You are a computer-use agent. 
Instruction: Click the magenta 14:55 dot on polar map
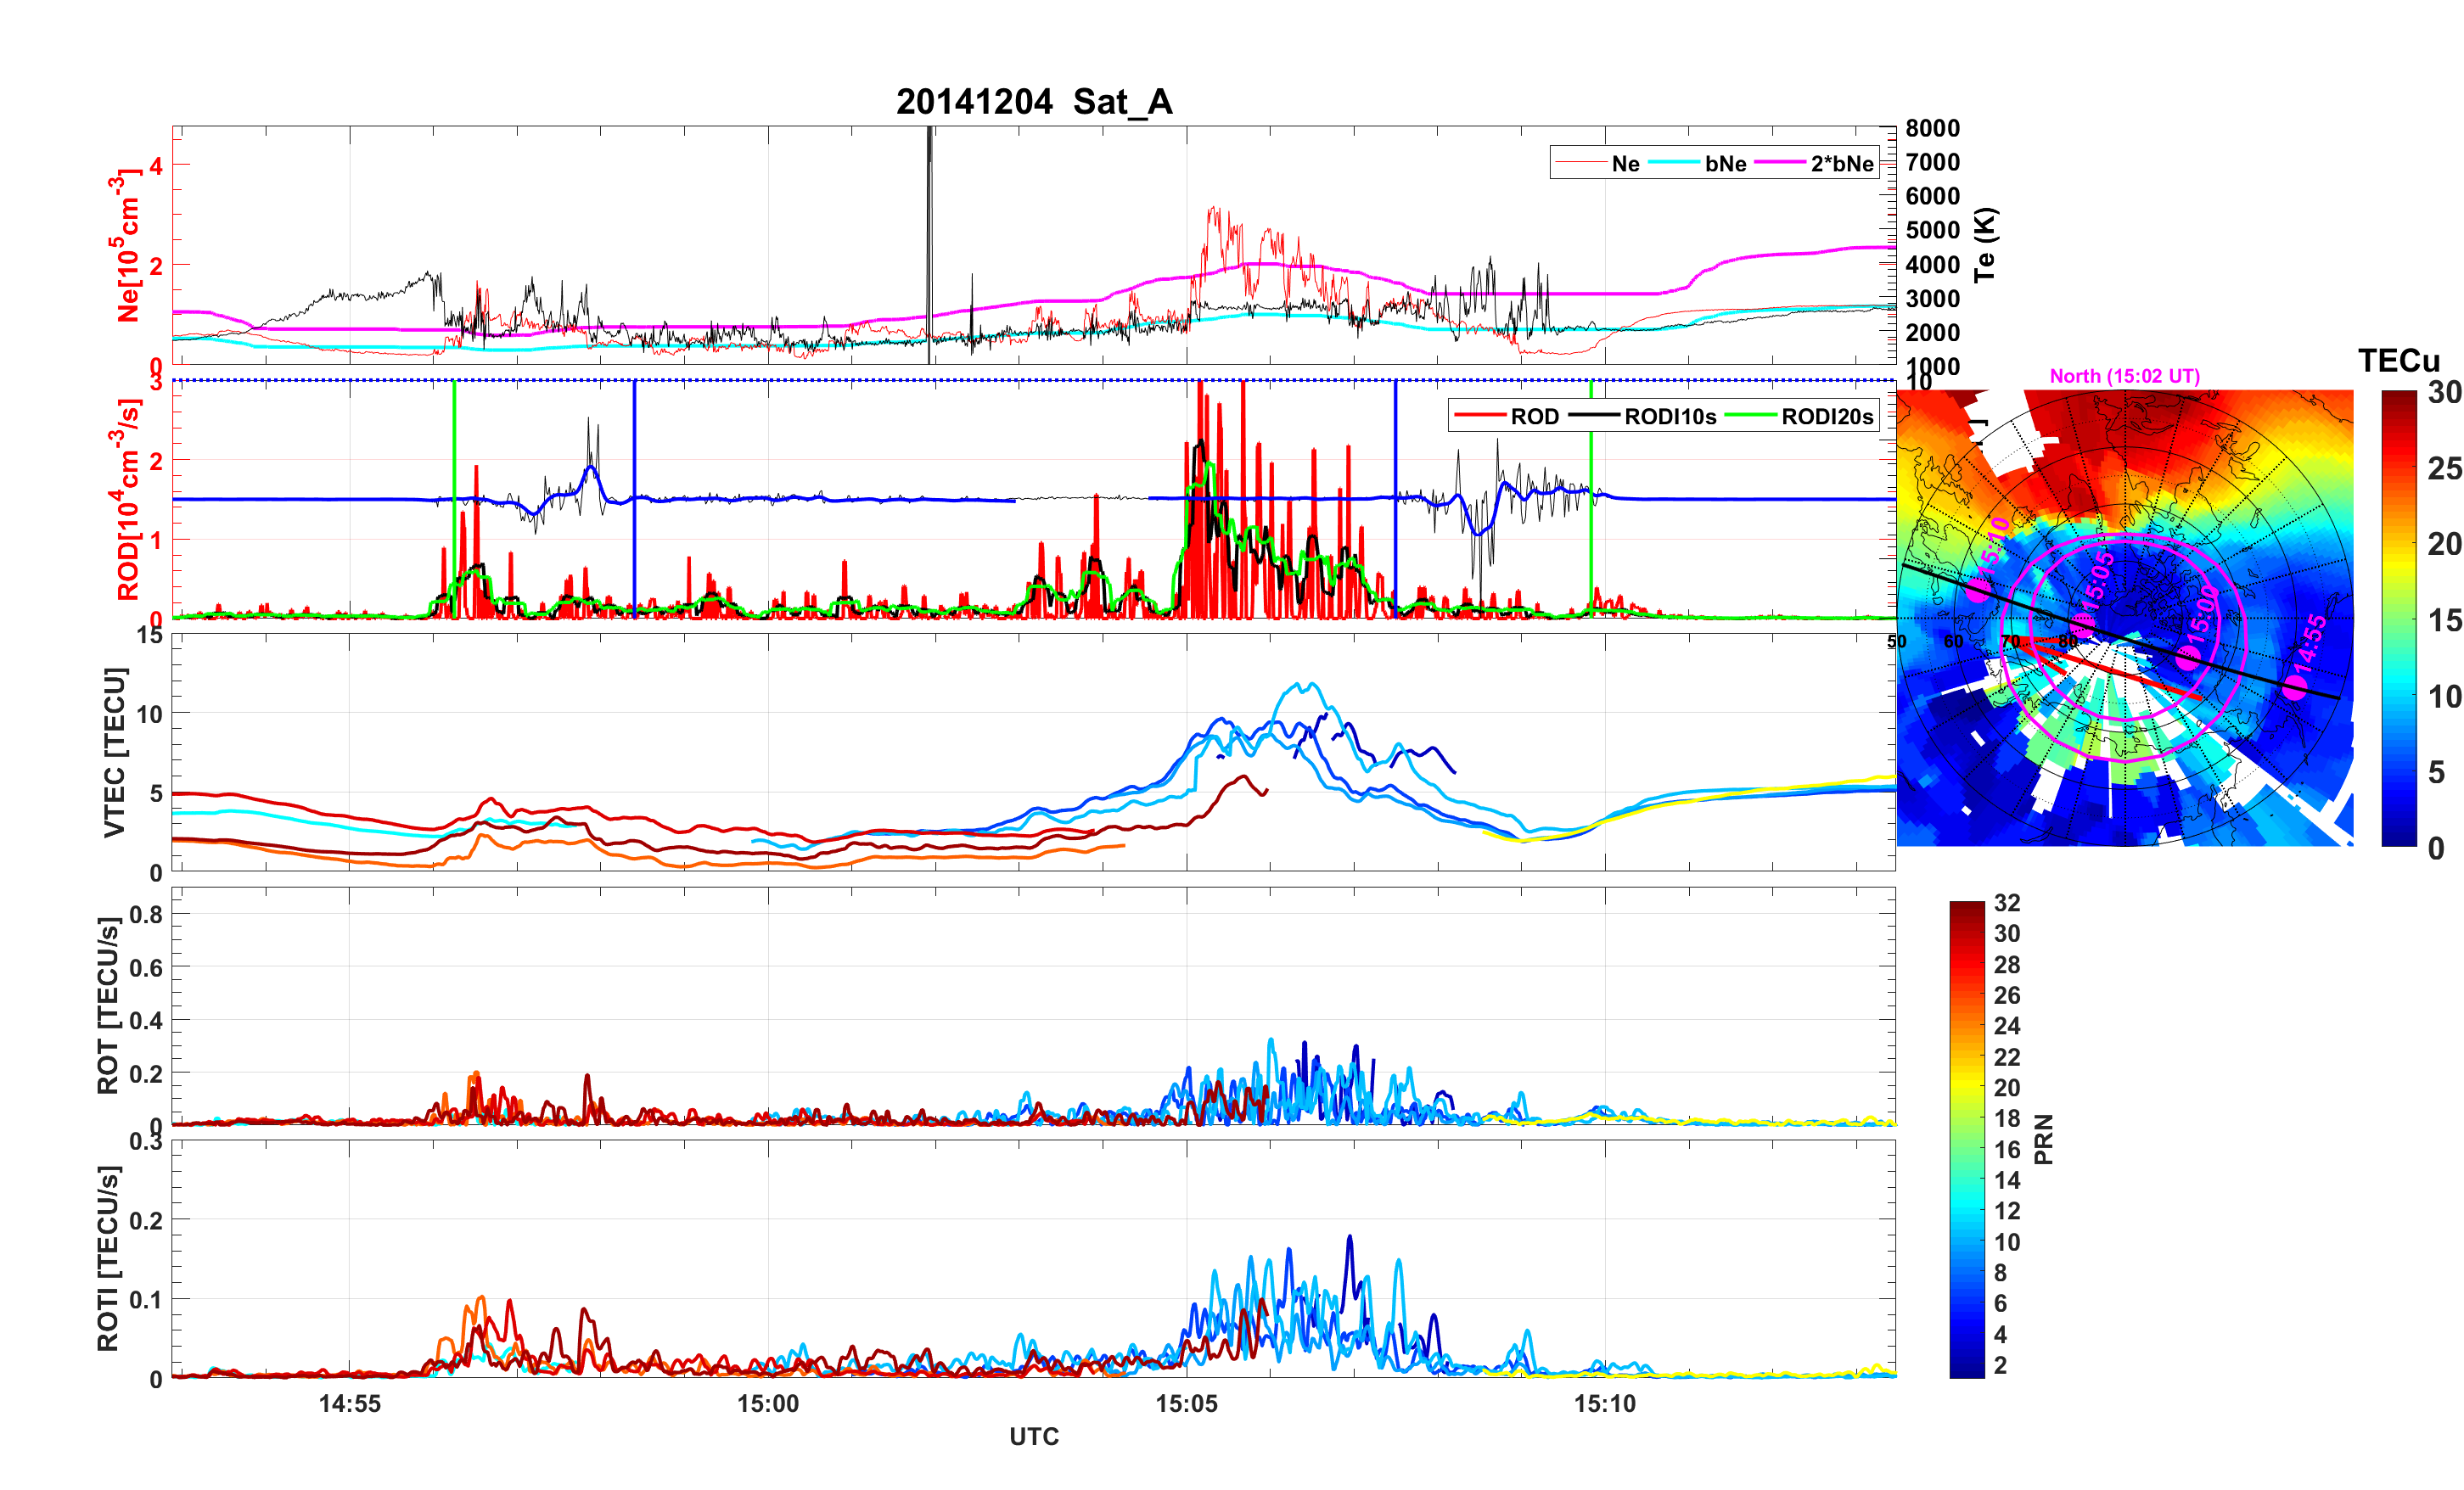2295,687
